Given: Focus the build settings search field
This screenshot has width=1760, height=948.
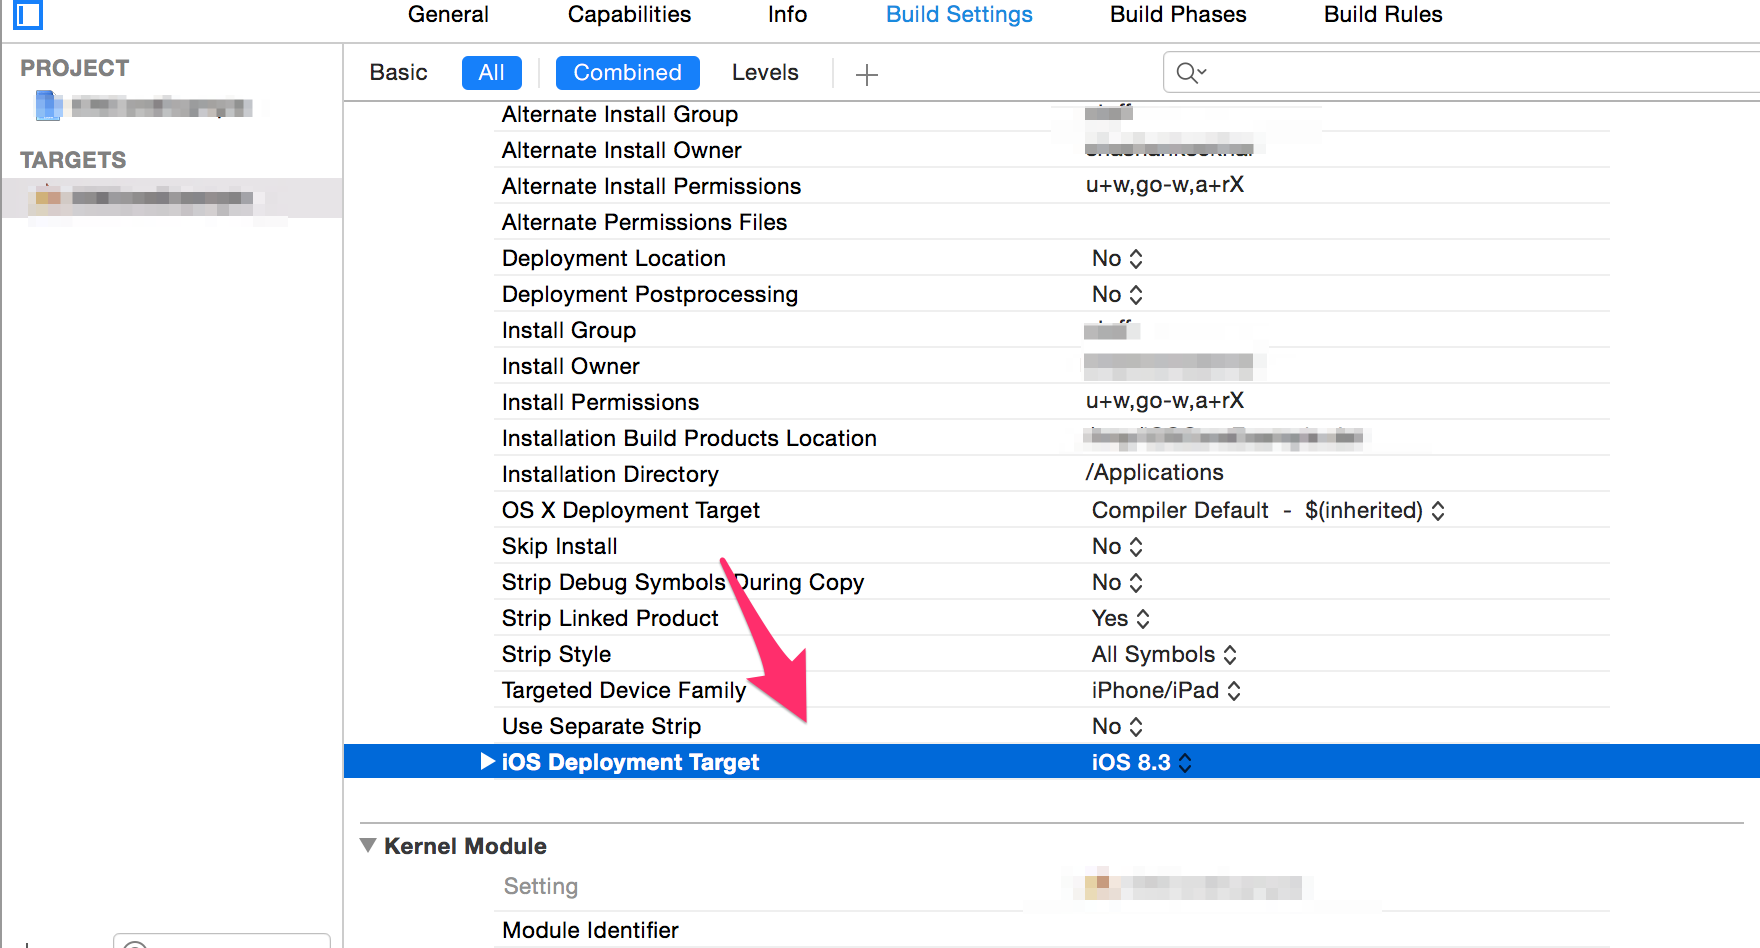Looking at the screenshot, I should (1460, 73).
